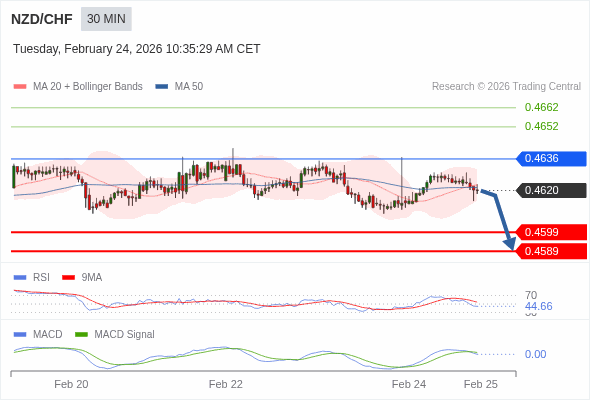The width and height of the screenshot is (590, 400).
Task: Click the 0.4599 red support tag
Action: [x=551, y=232]
